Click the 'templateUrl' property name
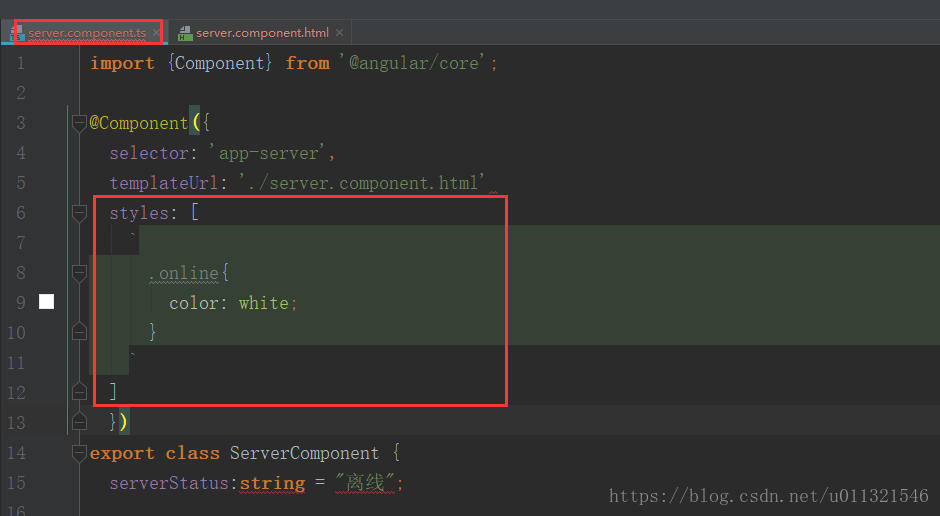The width and height of the screenshot is (940, 516). coord(164,183)
